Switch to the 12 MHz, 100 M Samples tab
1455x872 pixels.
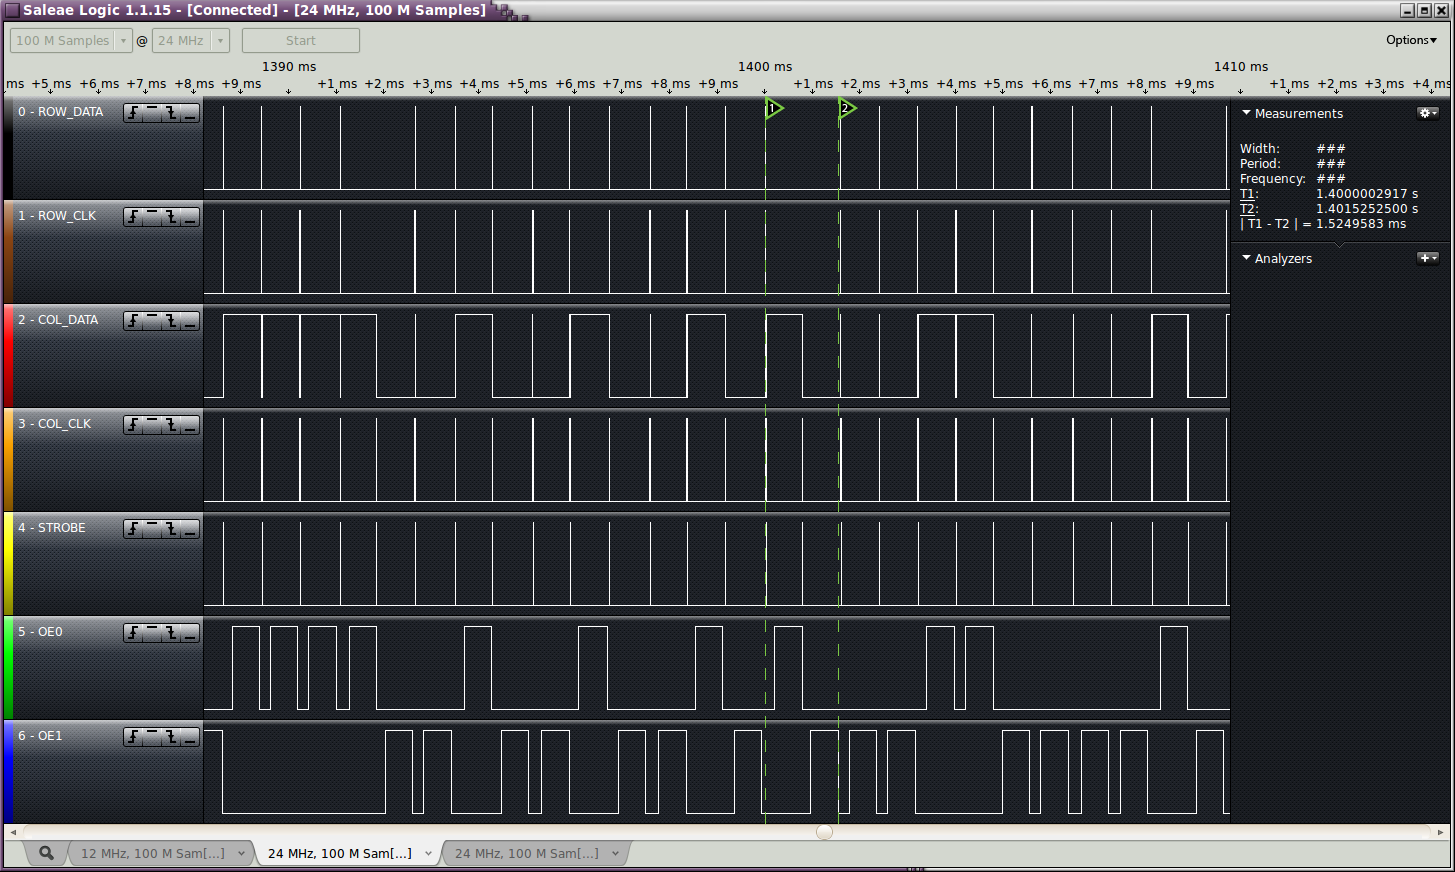point(153,853)
